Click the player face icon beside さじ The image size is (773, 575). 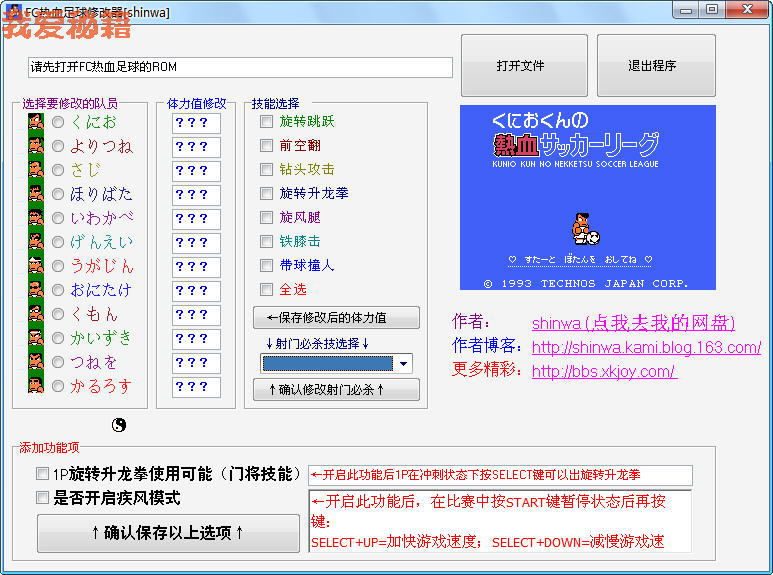[x=36, y=170]
